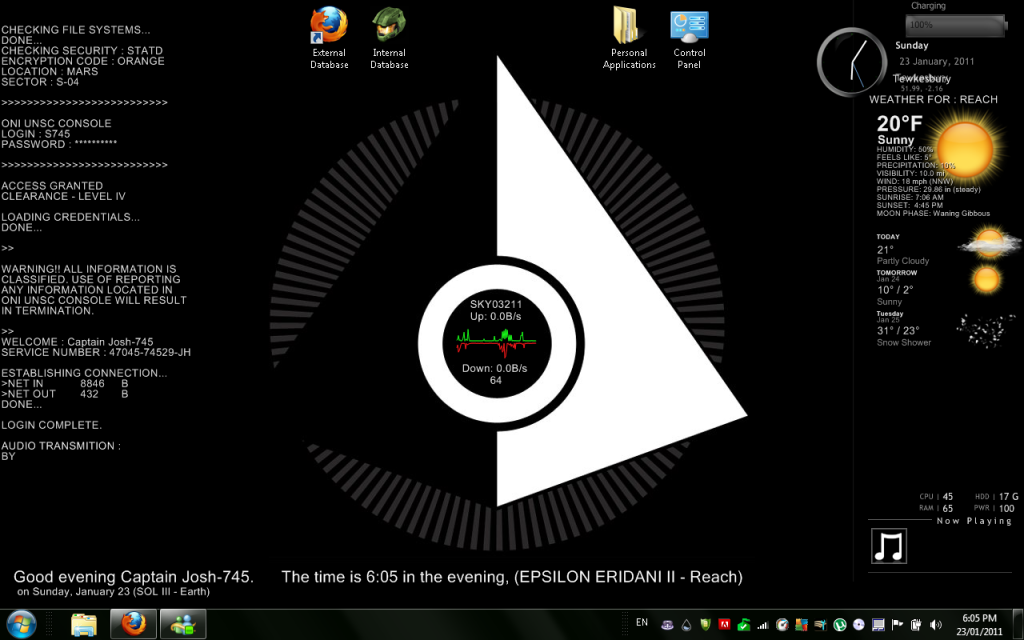Viewport: 1024px width, 640px height.
Task: Click the '>NET IN 8846 B' line
Action: [x=65, y=384]
